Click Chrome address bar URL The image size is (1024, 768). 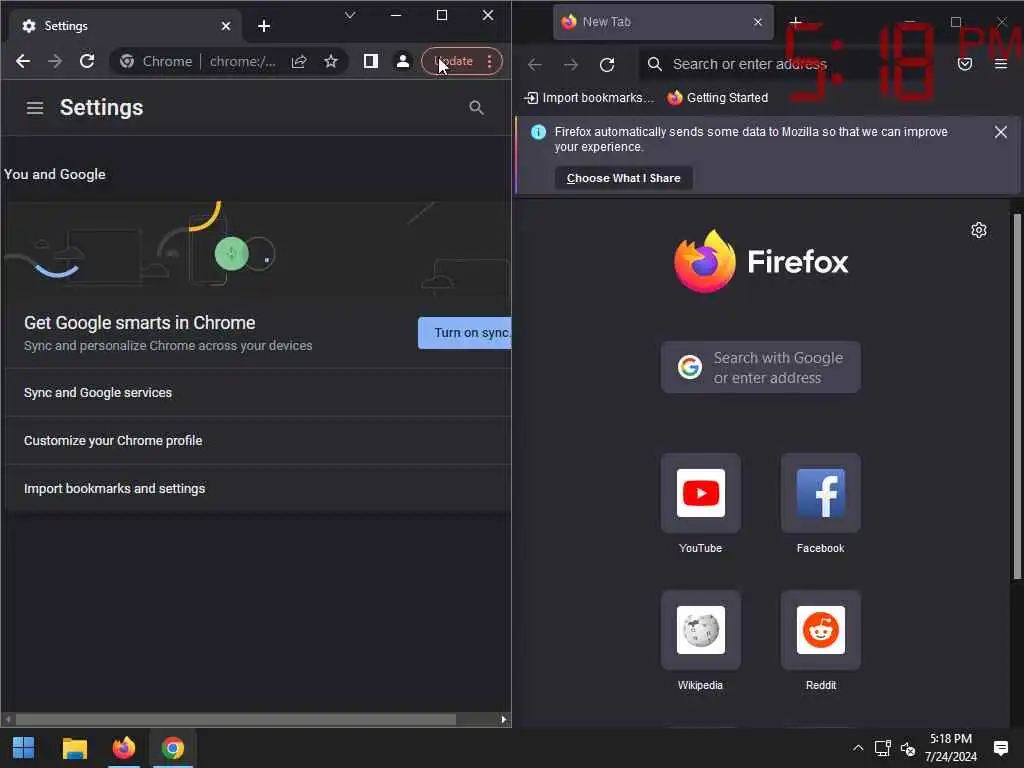242,61
